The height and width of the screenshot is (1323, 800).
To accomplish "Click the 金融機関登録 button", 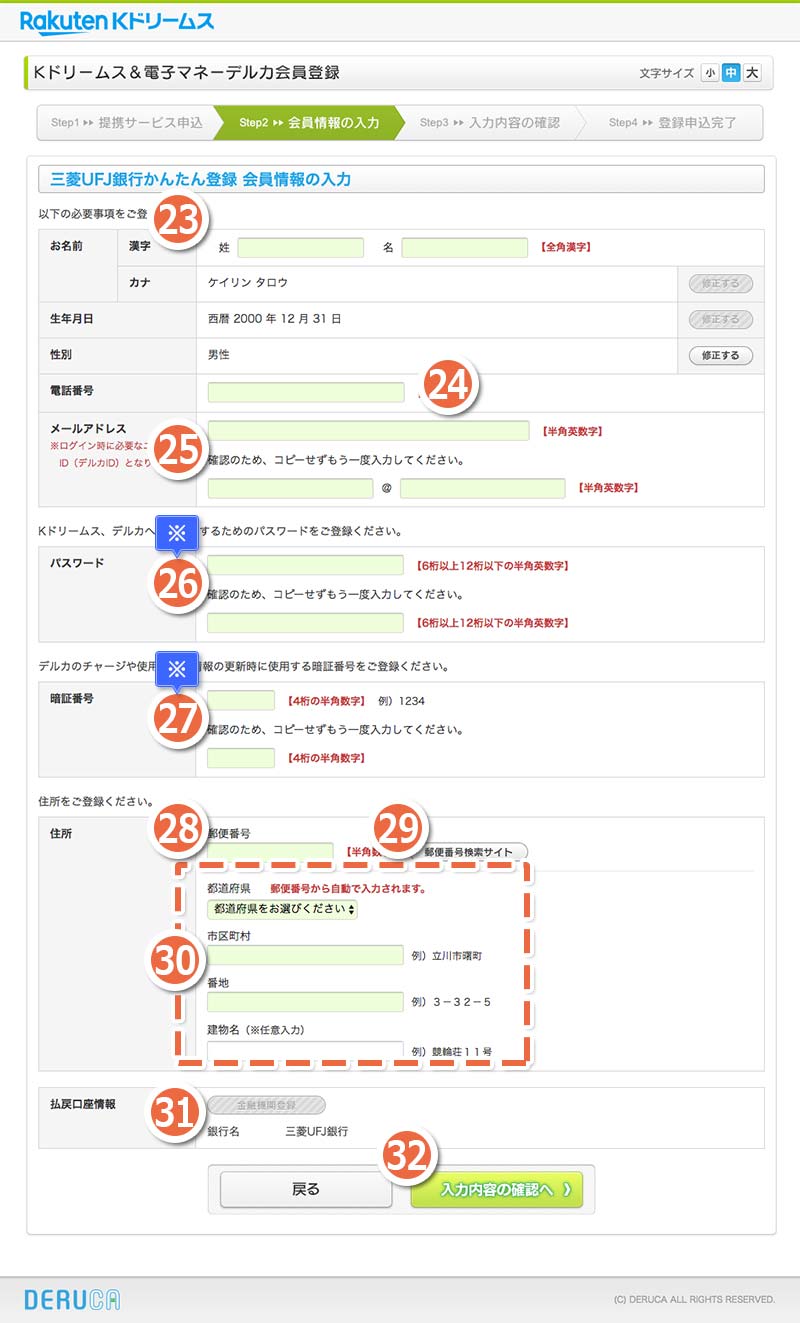I will click(266, 1105).
